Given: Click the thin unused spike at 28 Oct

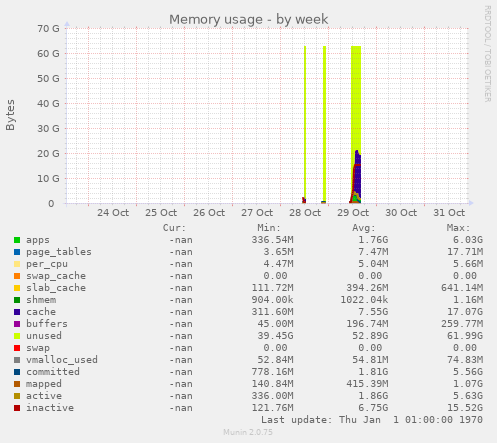Looking at the screenshot, I should click(x=305, y=123).
